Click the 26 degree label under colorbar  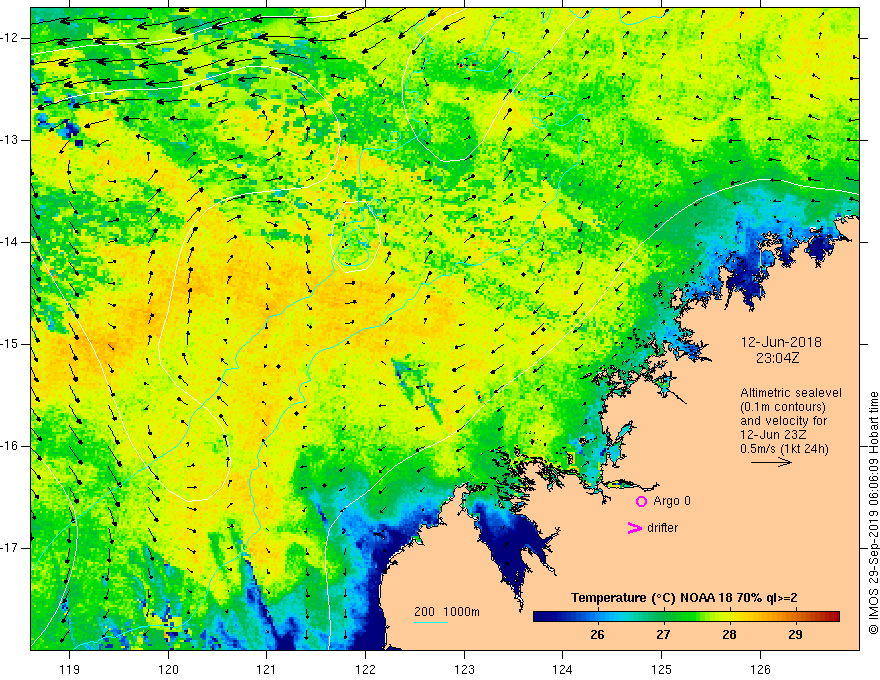click(597, 635)
